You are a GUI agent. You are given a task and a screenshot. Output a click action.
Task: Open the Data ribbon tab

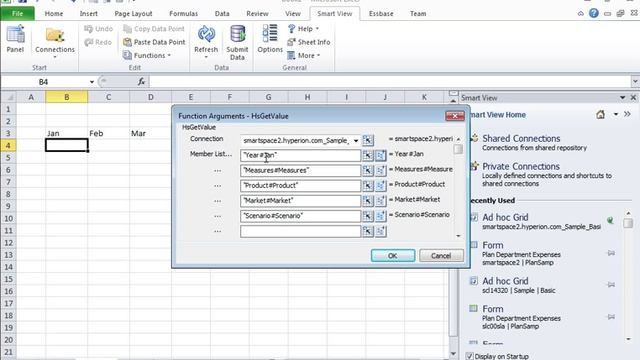[x=222, y=13]
